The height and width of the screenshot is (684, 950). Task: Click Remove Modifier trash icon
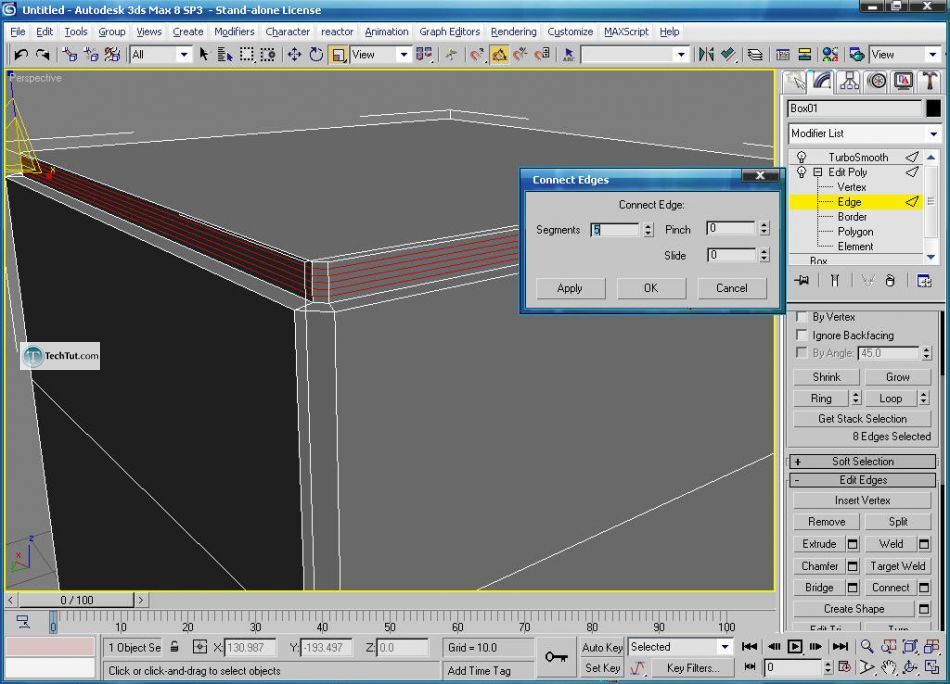point(890,281)
